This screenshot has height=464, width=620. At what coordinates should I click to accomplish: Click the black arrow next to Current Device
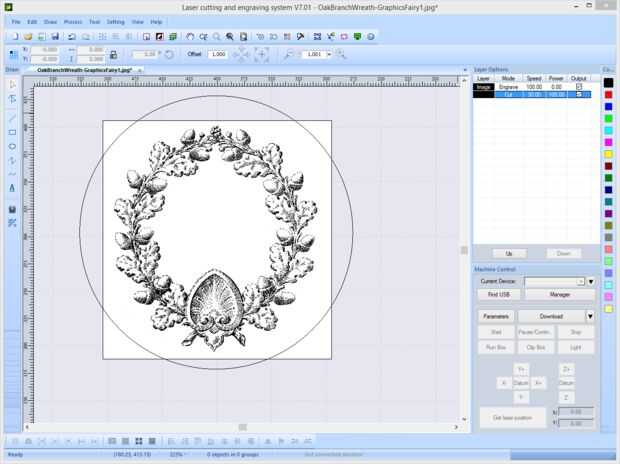tap(591, 282)
